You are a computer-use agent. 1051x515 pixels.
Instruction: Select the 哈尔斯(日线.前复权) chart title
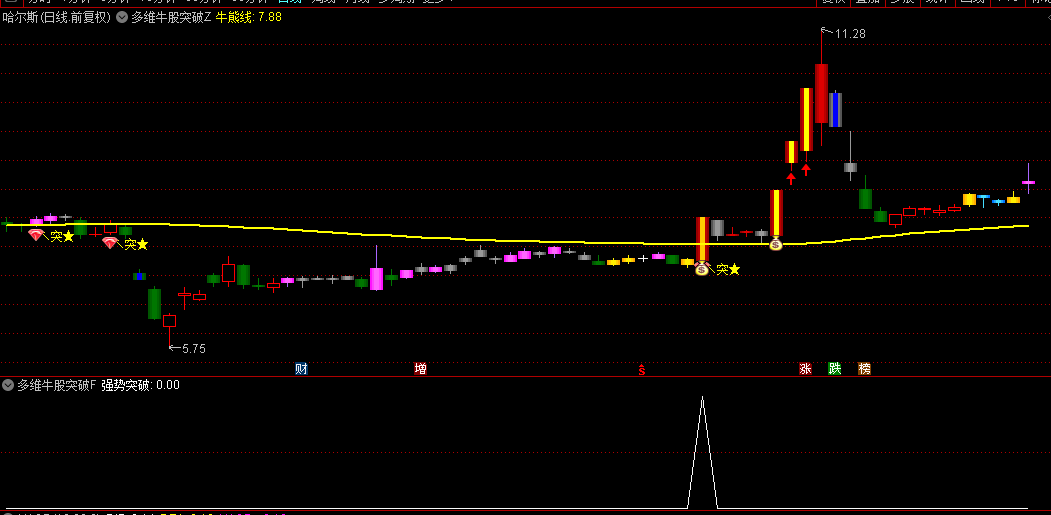[x=56, y=18]
